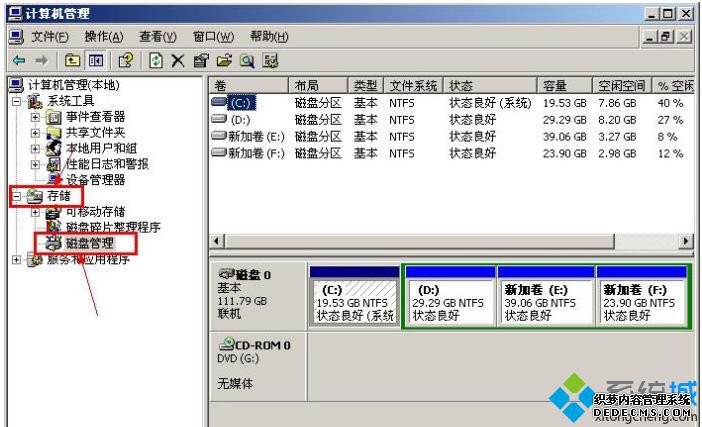Click the last toolbar settings list icon
This screenshot has height=427, width=702.
point(270,60)
